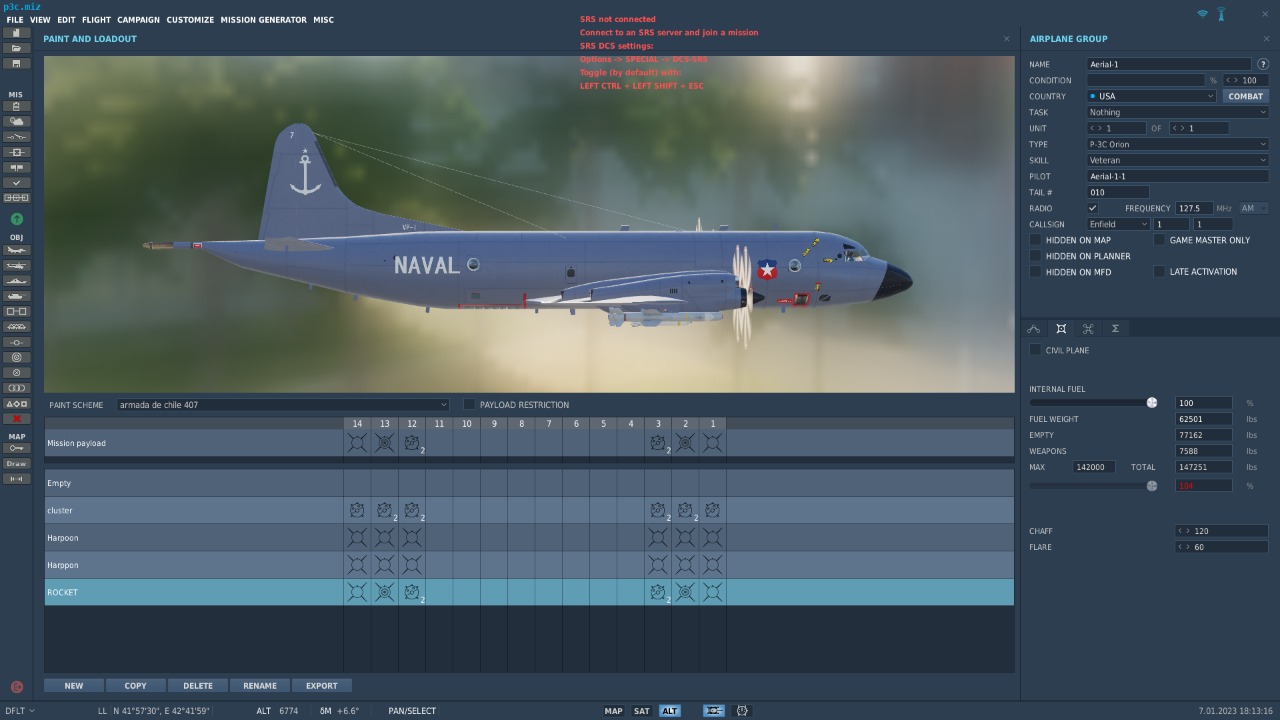Click the Internal Fuel slider handle

click(1152, 403)
